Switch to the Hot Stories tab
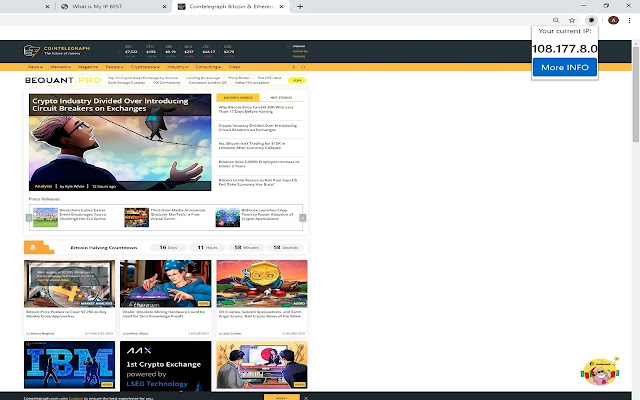Image resolution: width=640 pixels, height=400 pixels. [x=281, y=98]
